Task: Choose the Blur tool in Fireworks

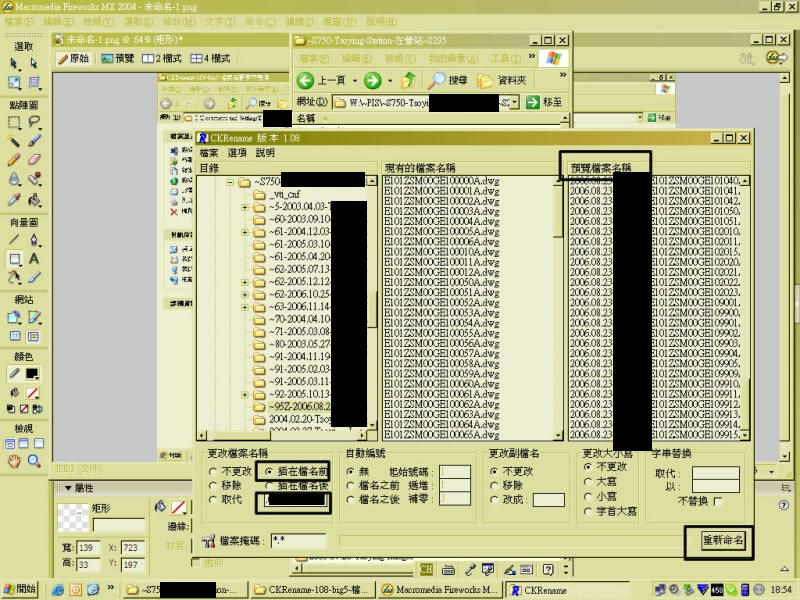Action: pyautogui.click(x=14, y=179)
